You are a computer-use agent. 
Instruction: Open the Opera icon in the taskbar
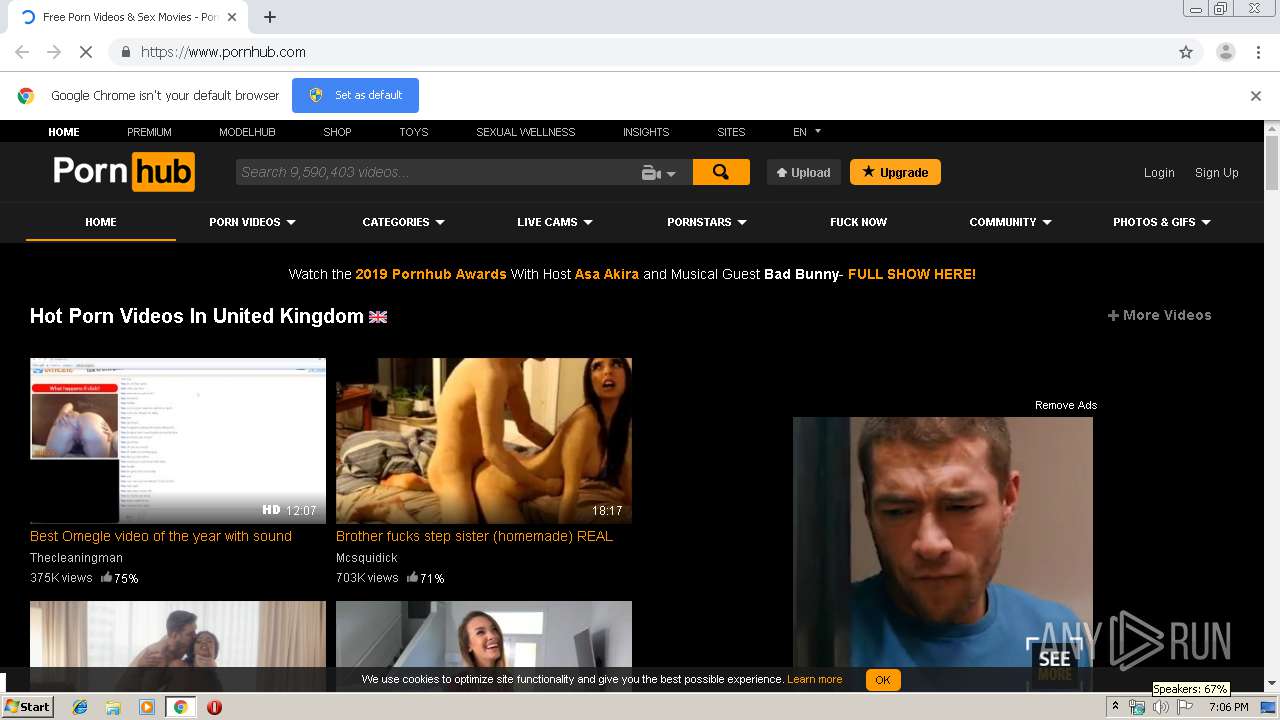pyautogui.click(x=214, y=707)
